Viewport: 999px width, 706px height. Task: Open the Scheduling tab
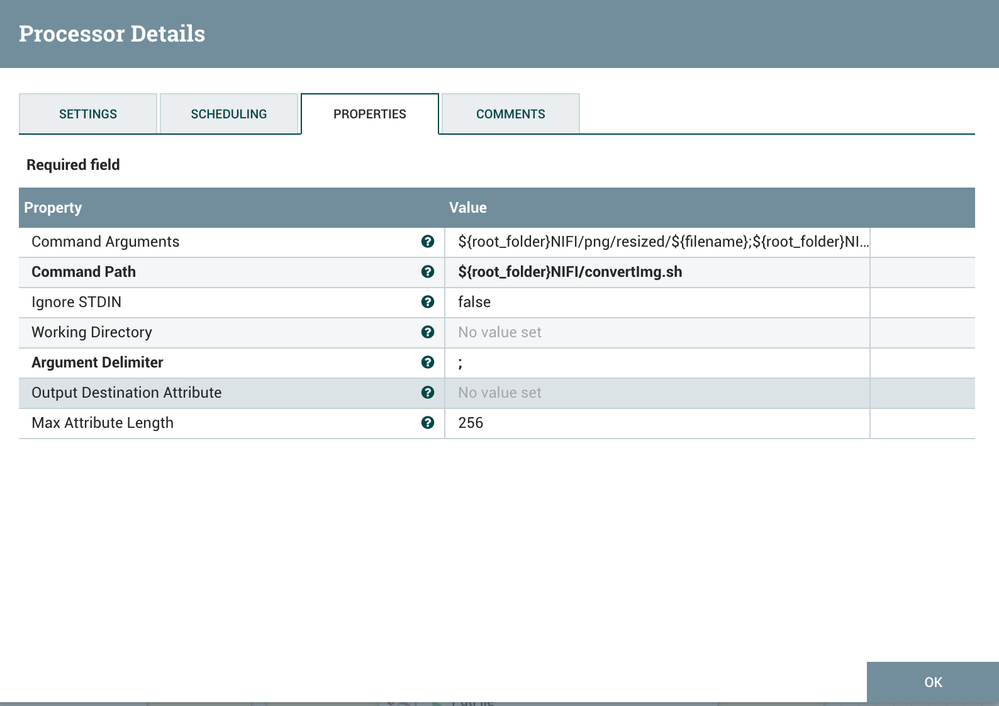pos(229,114)
